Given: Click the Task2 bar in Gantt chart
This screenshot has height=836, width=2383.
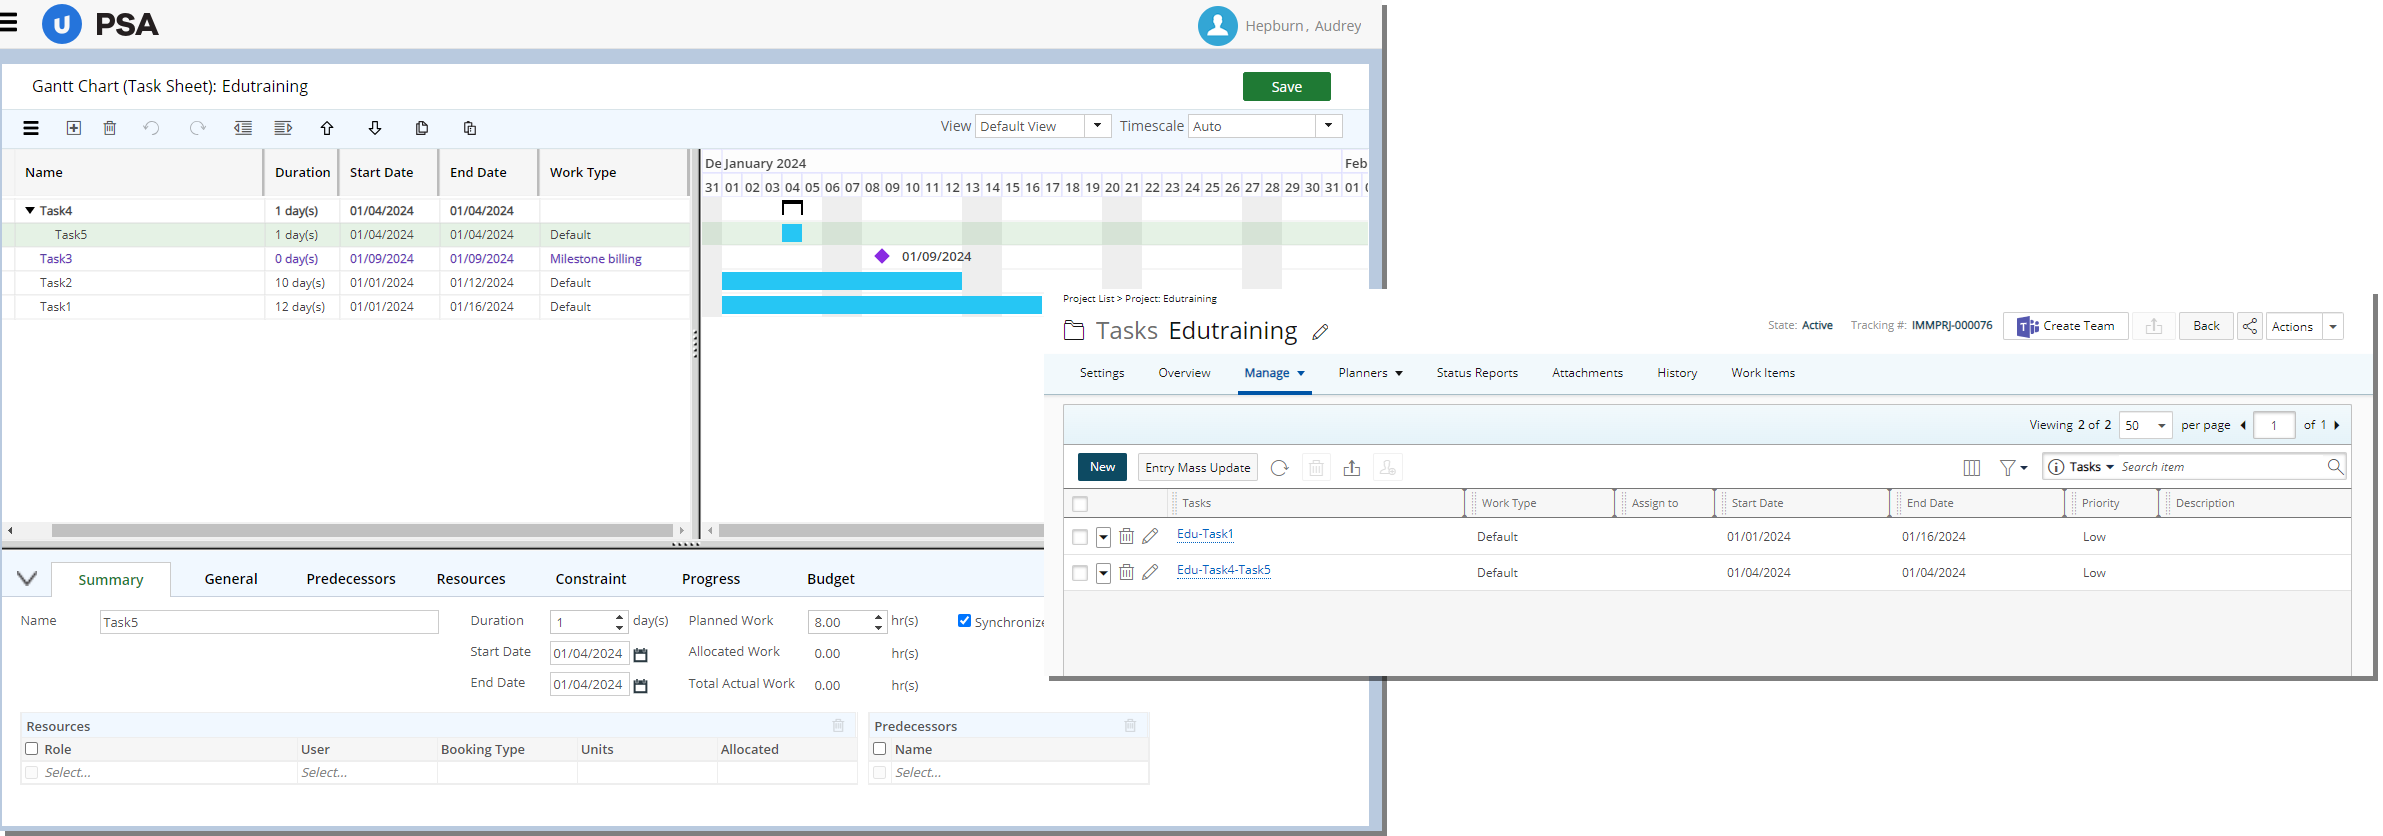Looking at the screenshot, I should (841, 281).
